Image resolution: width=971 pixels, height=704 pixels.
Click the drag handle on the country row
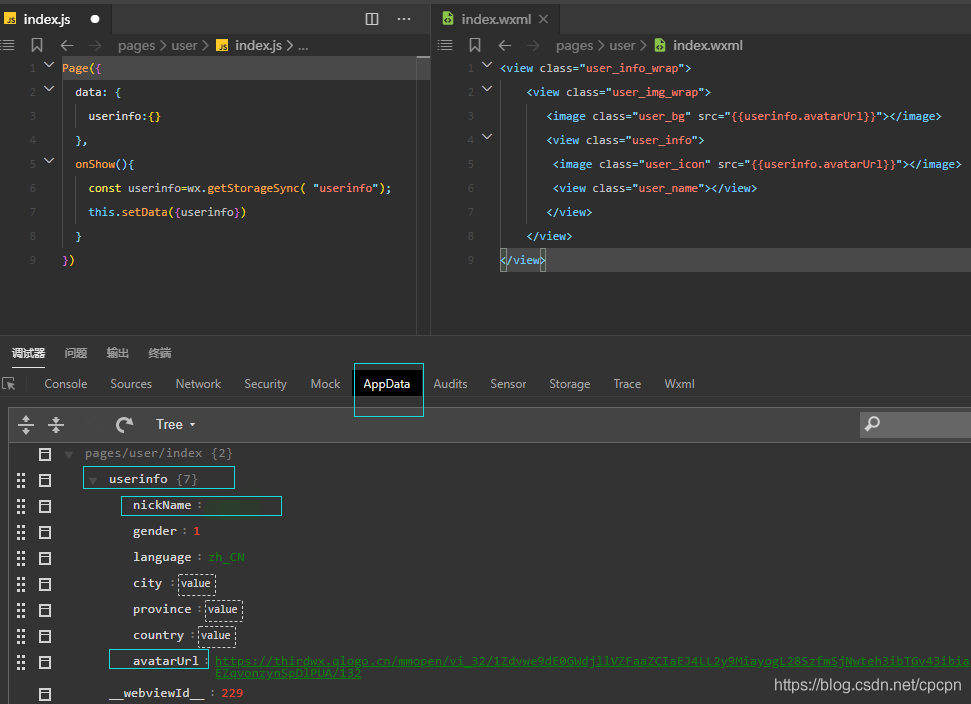pyautogui.click(x=21, y=636)
